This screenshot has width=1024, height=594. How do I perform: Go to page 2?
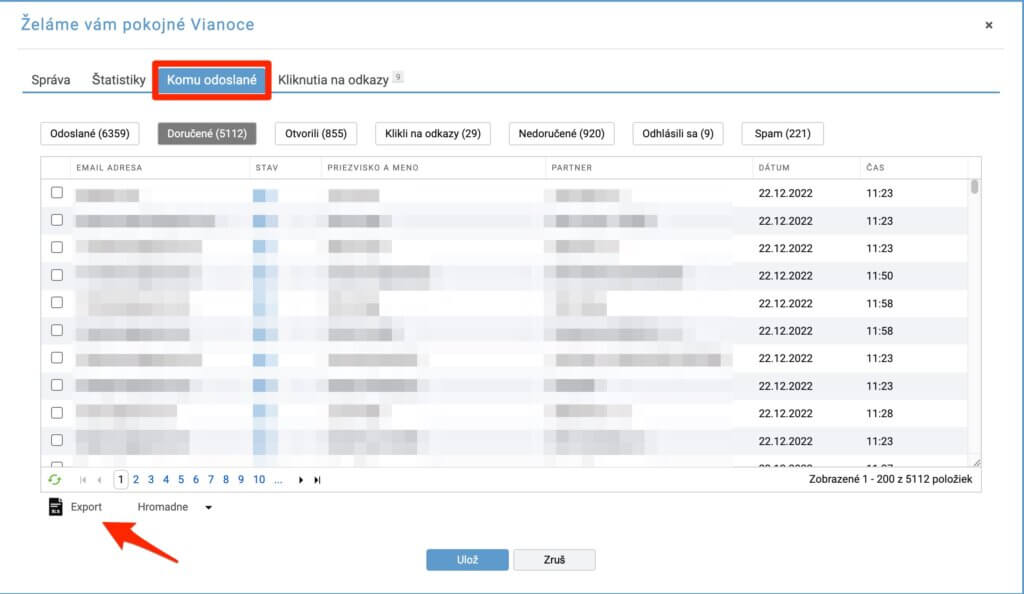click(x=136, y=480)
